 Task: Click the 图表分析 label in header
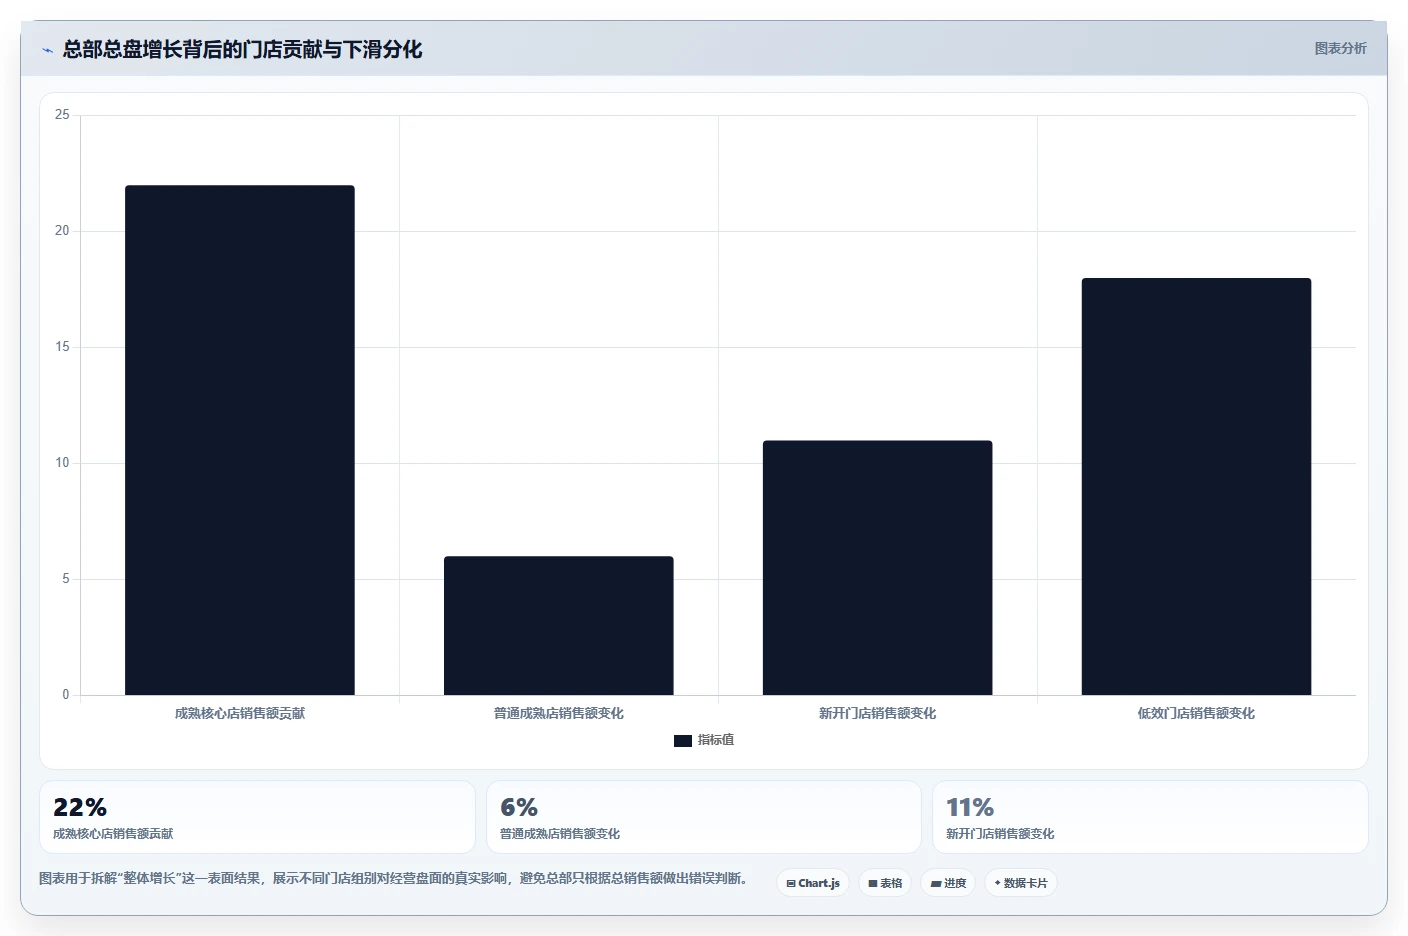click(1340, 48)
